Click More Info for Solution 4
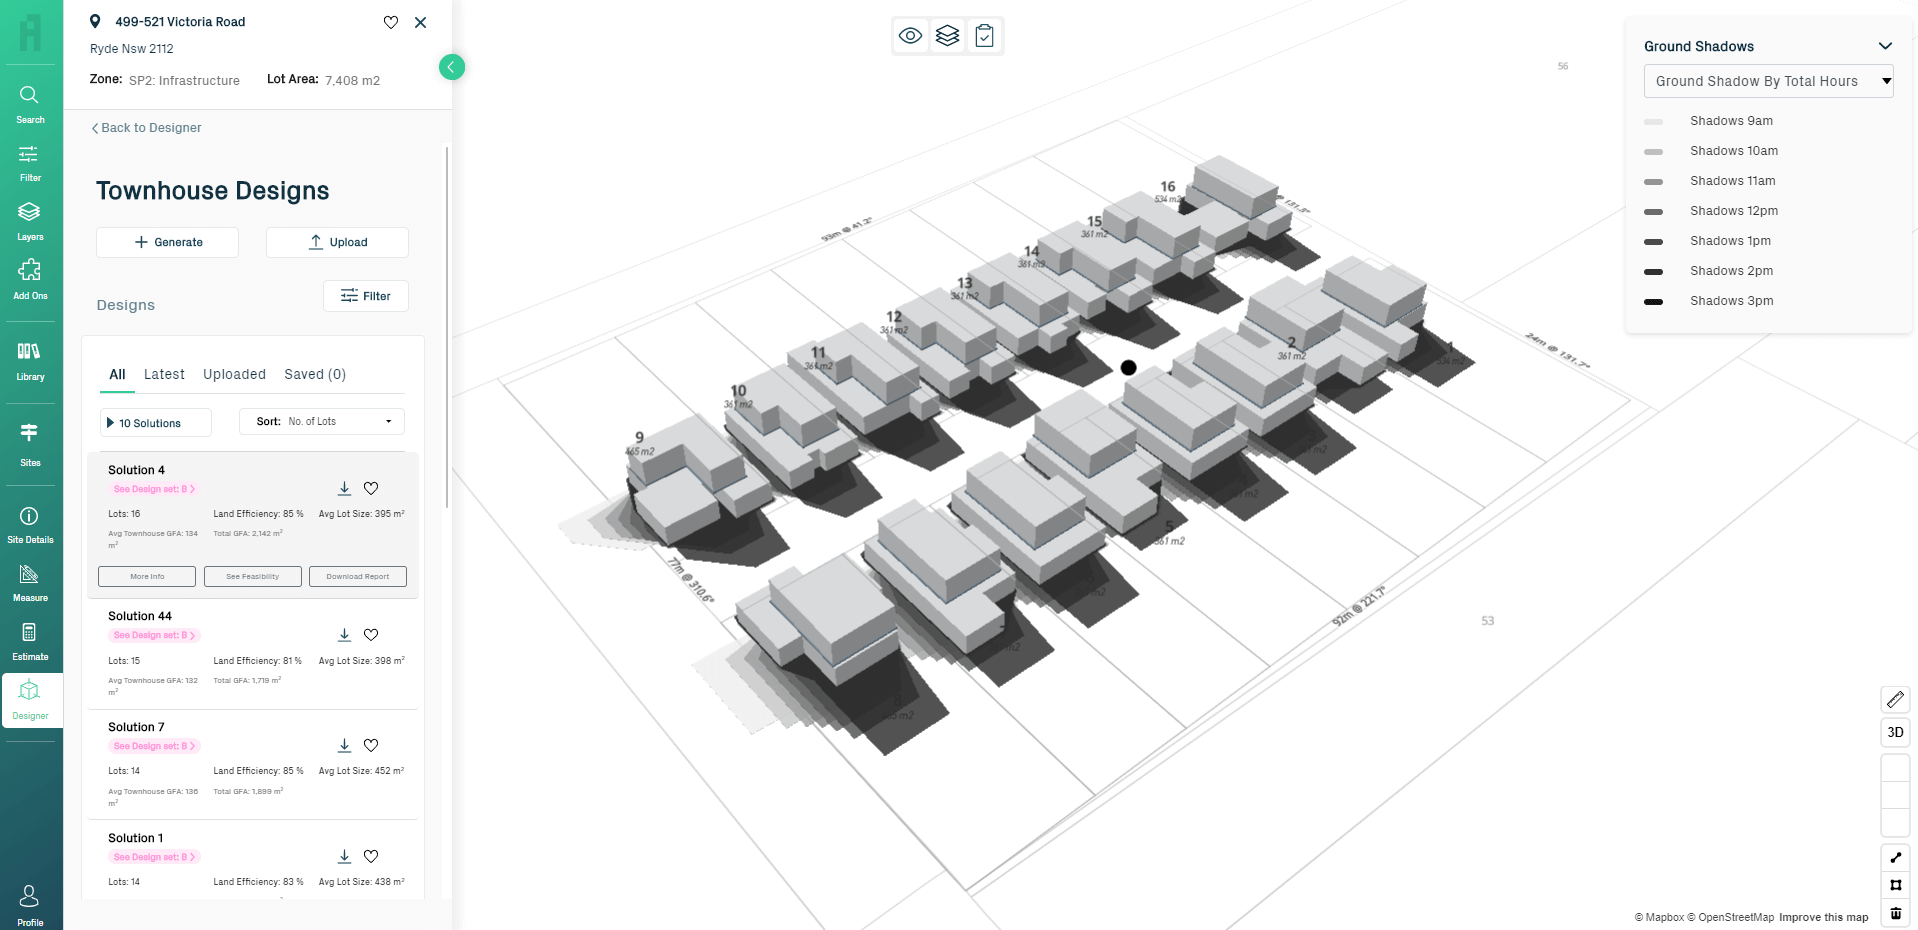1918x930 pixels. click(x=147, y=576)
